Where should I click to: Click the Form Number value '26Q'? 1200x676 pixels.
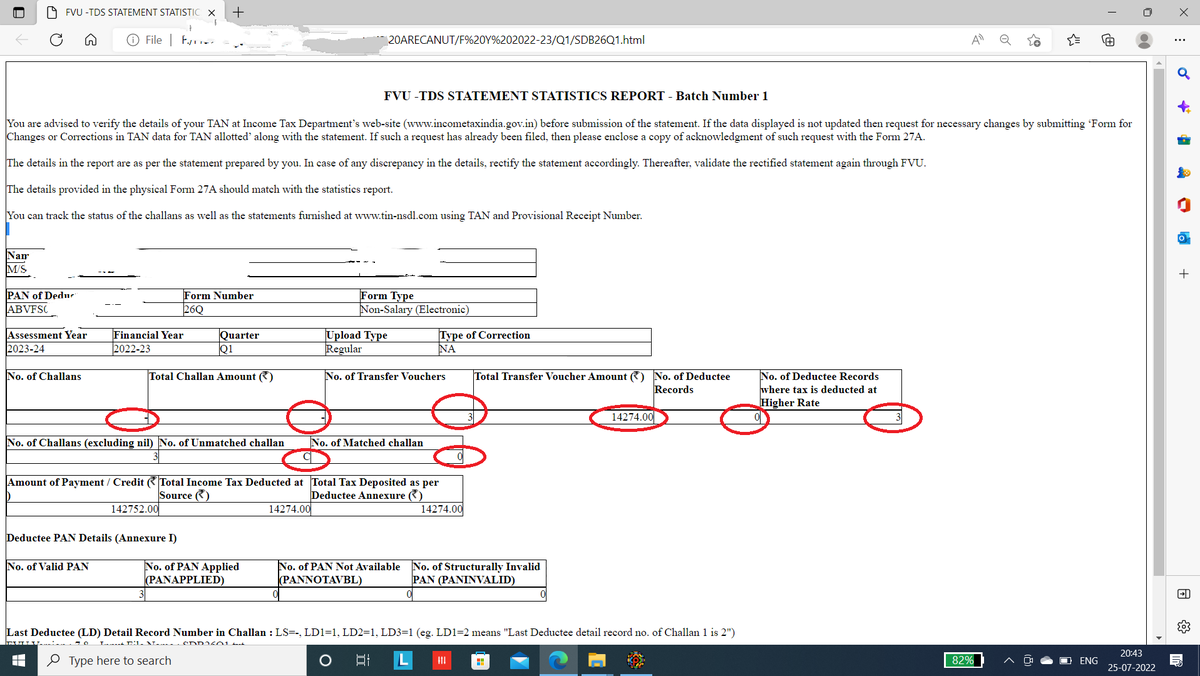[x=195, y=309]
